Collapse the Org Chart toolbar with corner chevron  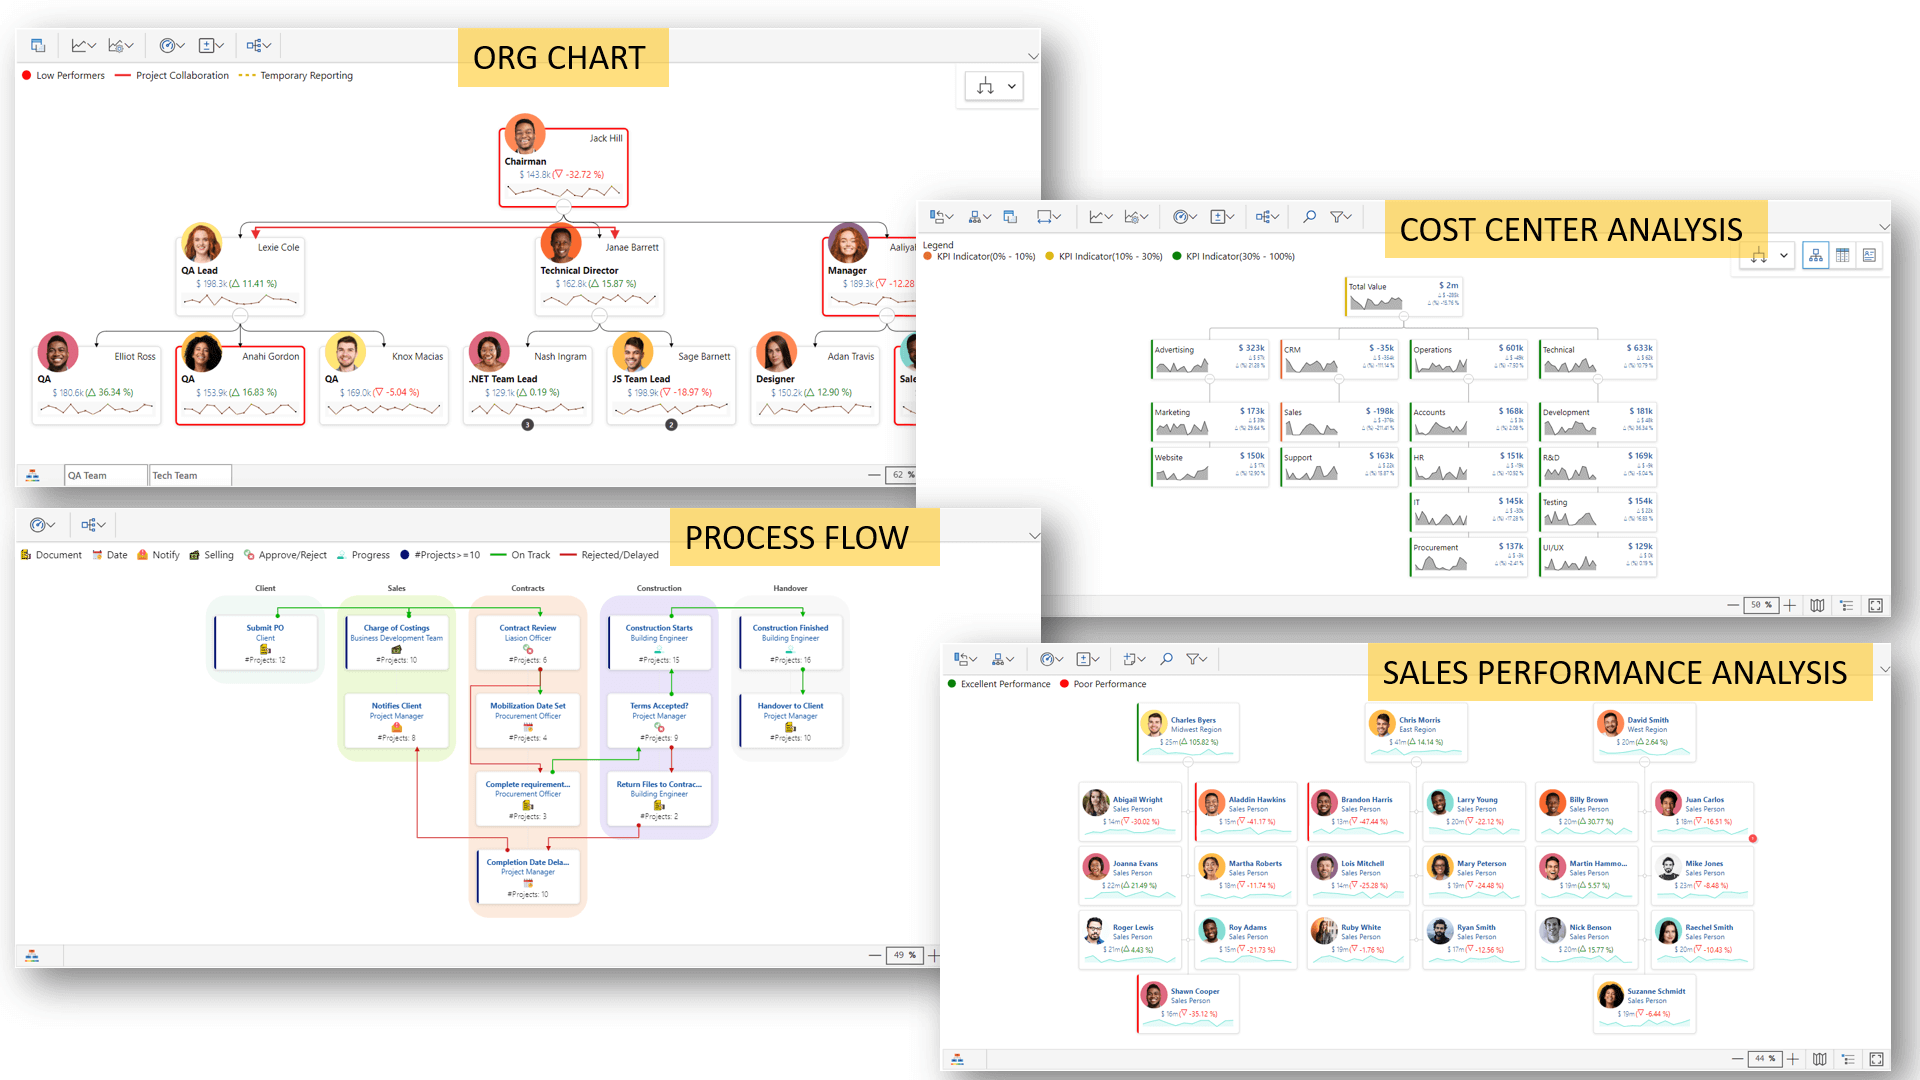coord(1033,57)
